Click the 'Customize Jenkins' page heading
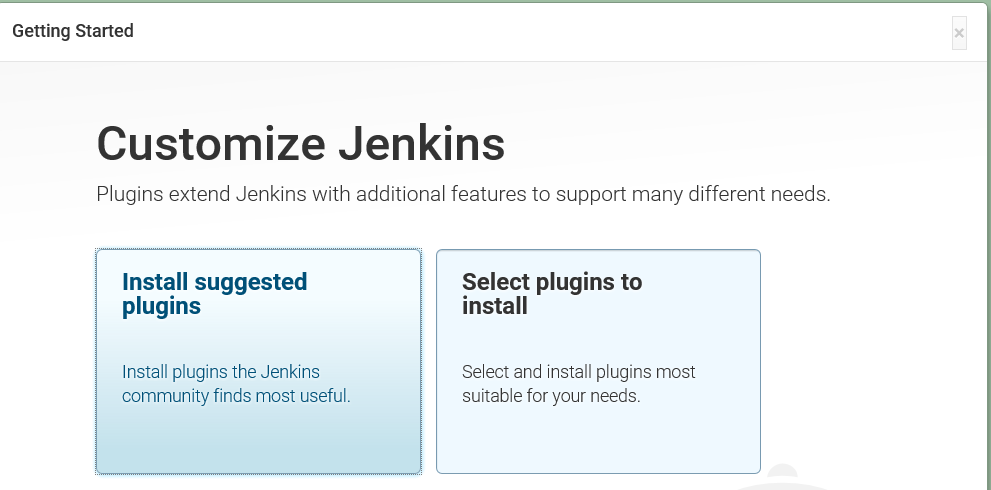Image resolution: width=991 pixels, height=490 pixels. (300, 144)
